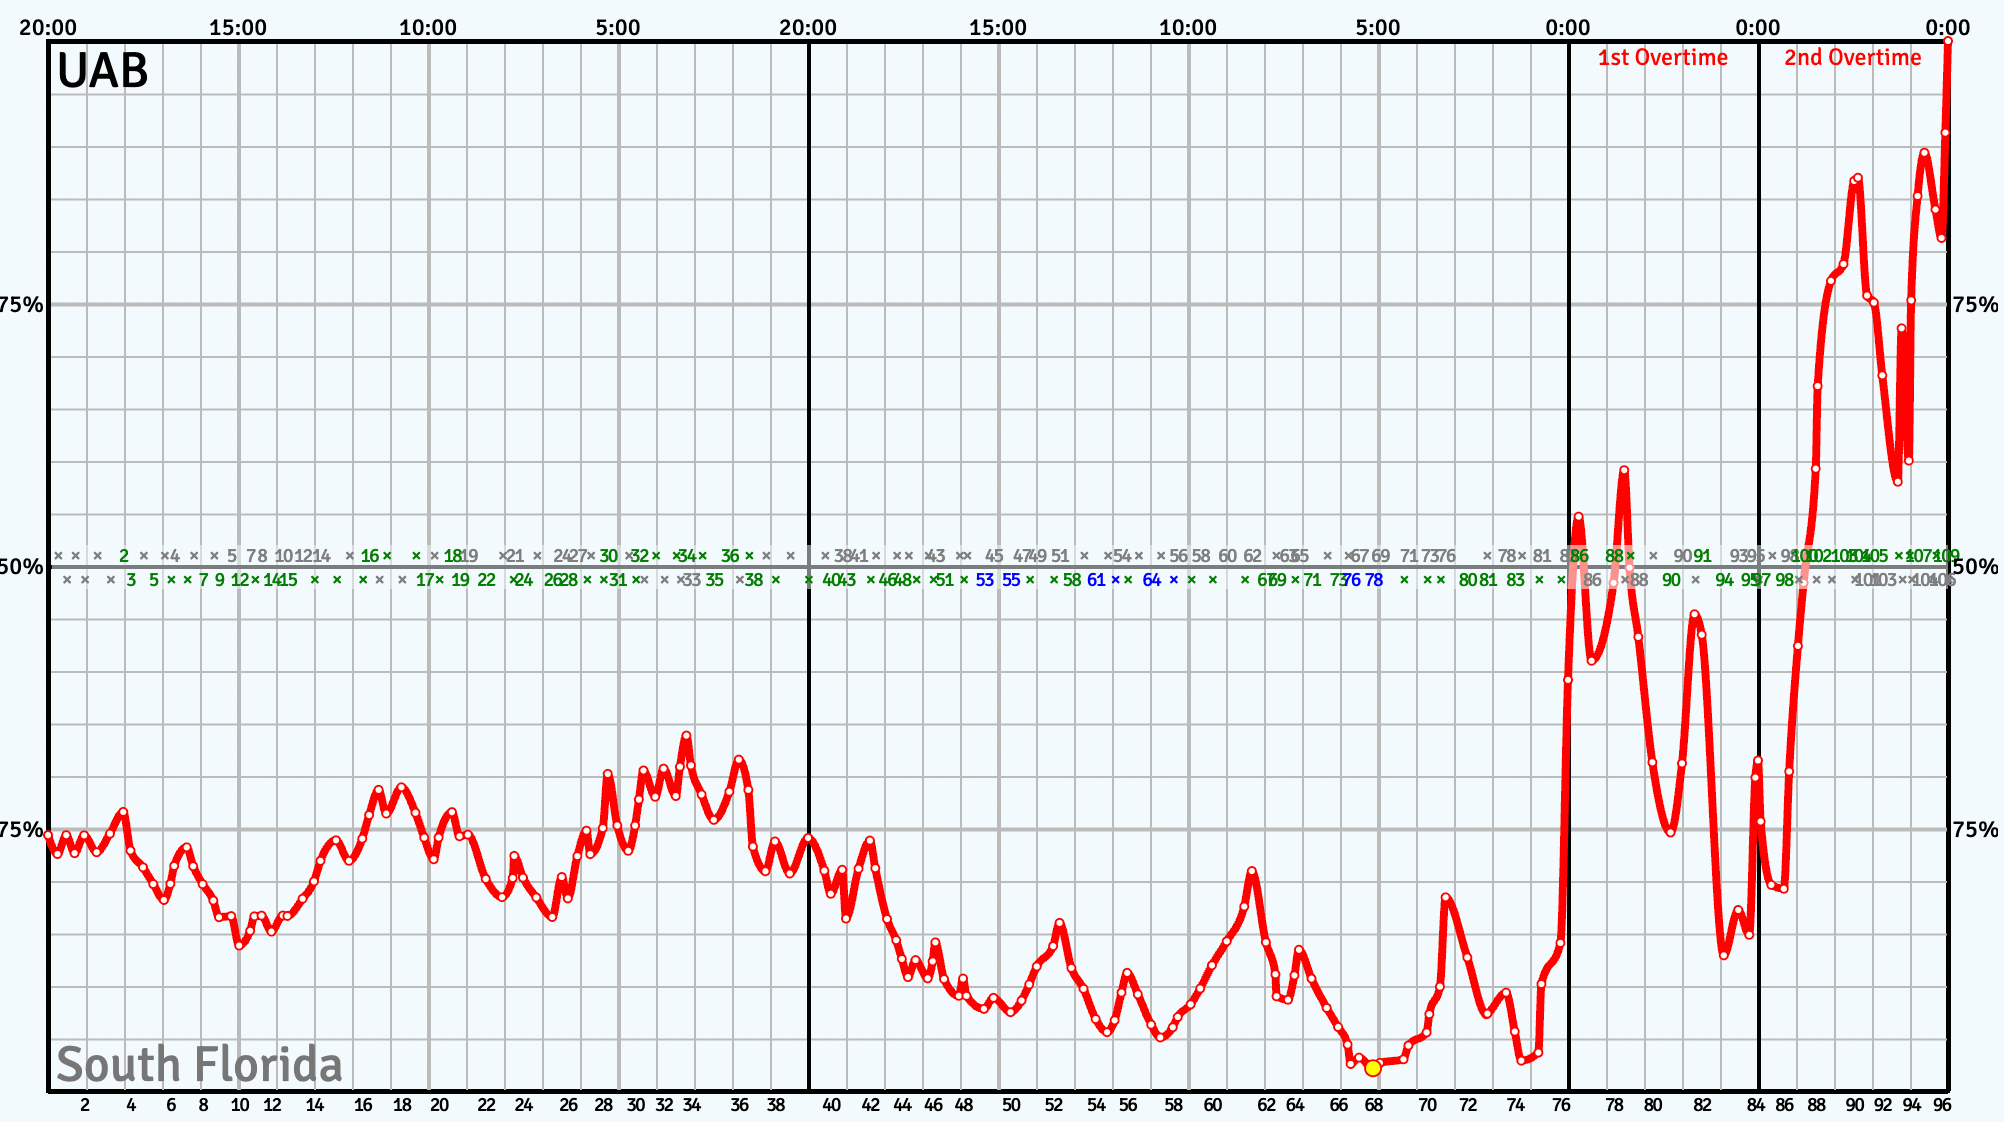2004x1122 pixels.
Task: Click the final data point at chart top-right
Action: click(x=1948, y=41)
